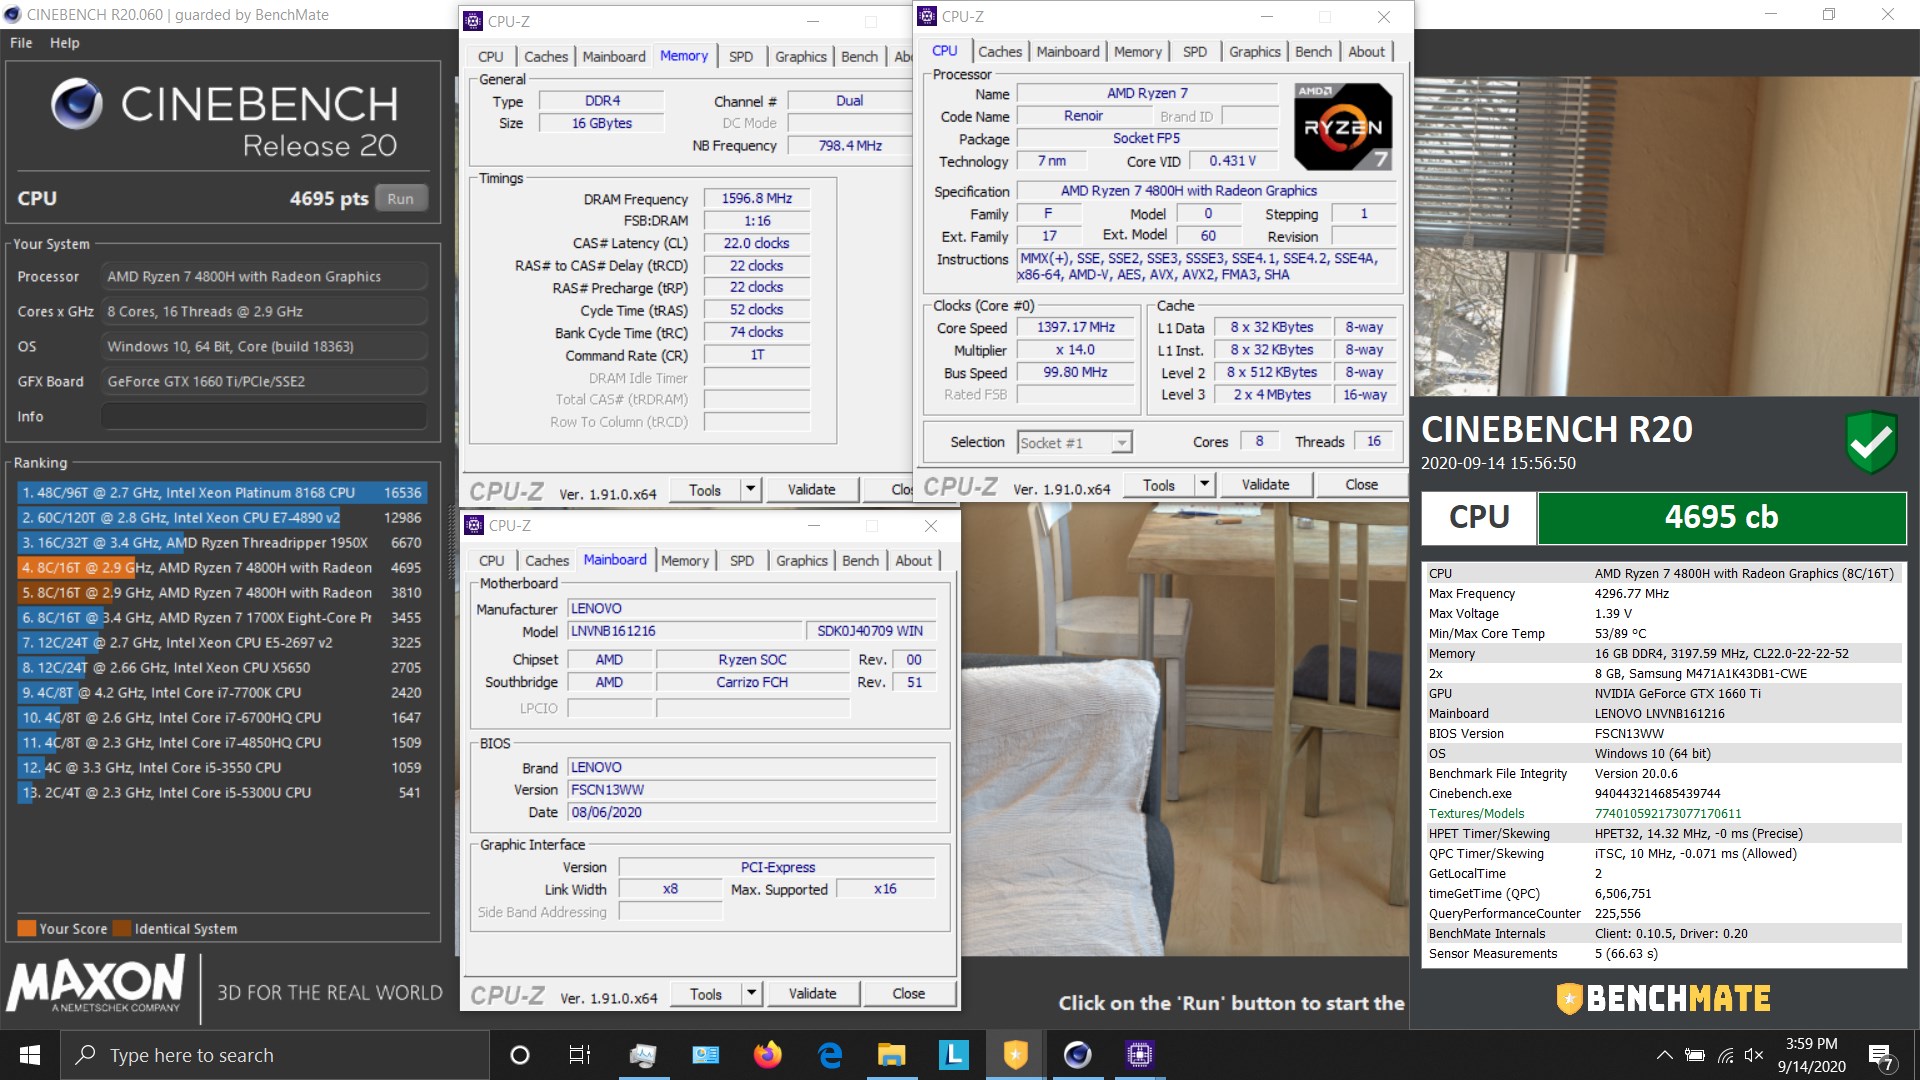Open the monitor chart app on taskbar

click(x=643, y=1055)
